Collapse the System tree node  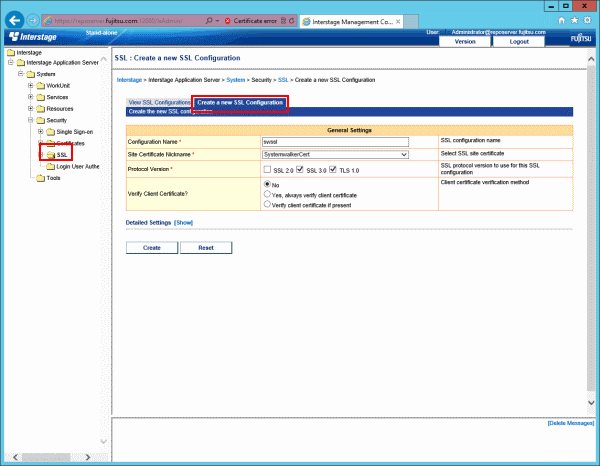21,73
